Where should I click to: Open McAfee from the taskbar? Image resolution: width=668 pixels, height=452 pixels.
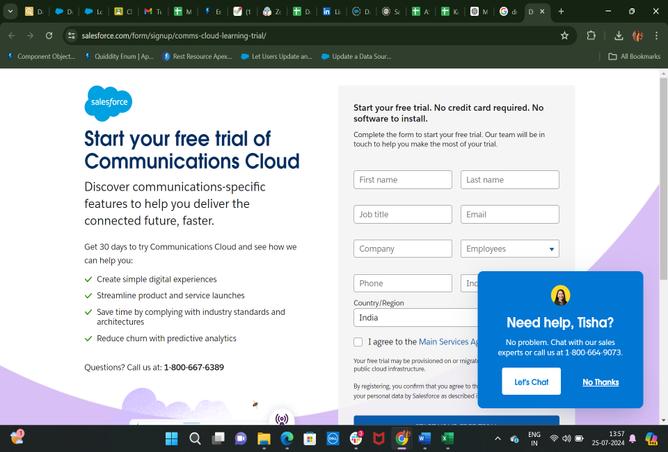tap(378, 438)
